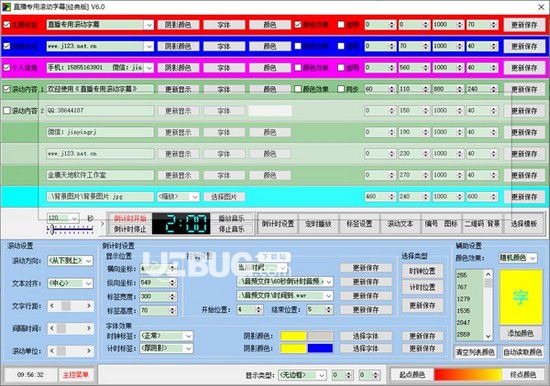The height and width of the screenshot is (386, 550).
Task: Enable the 滚动内容 2 checkbox
Action: [x=7, y=111]
